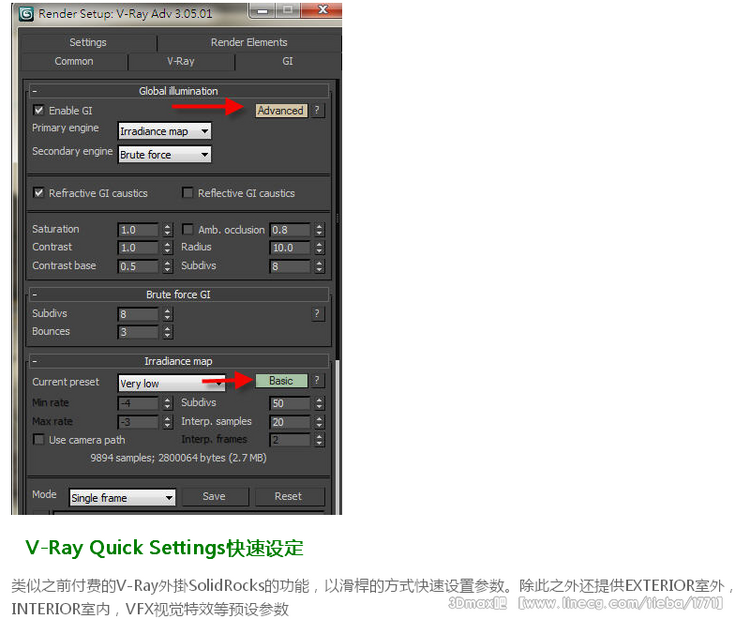
Task: Collapse the Global illumination rollout
Action: pyautogui.click(x=34, y=91)
